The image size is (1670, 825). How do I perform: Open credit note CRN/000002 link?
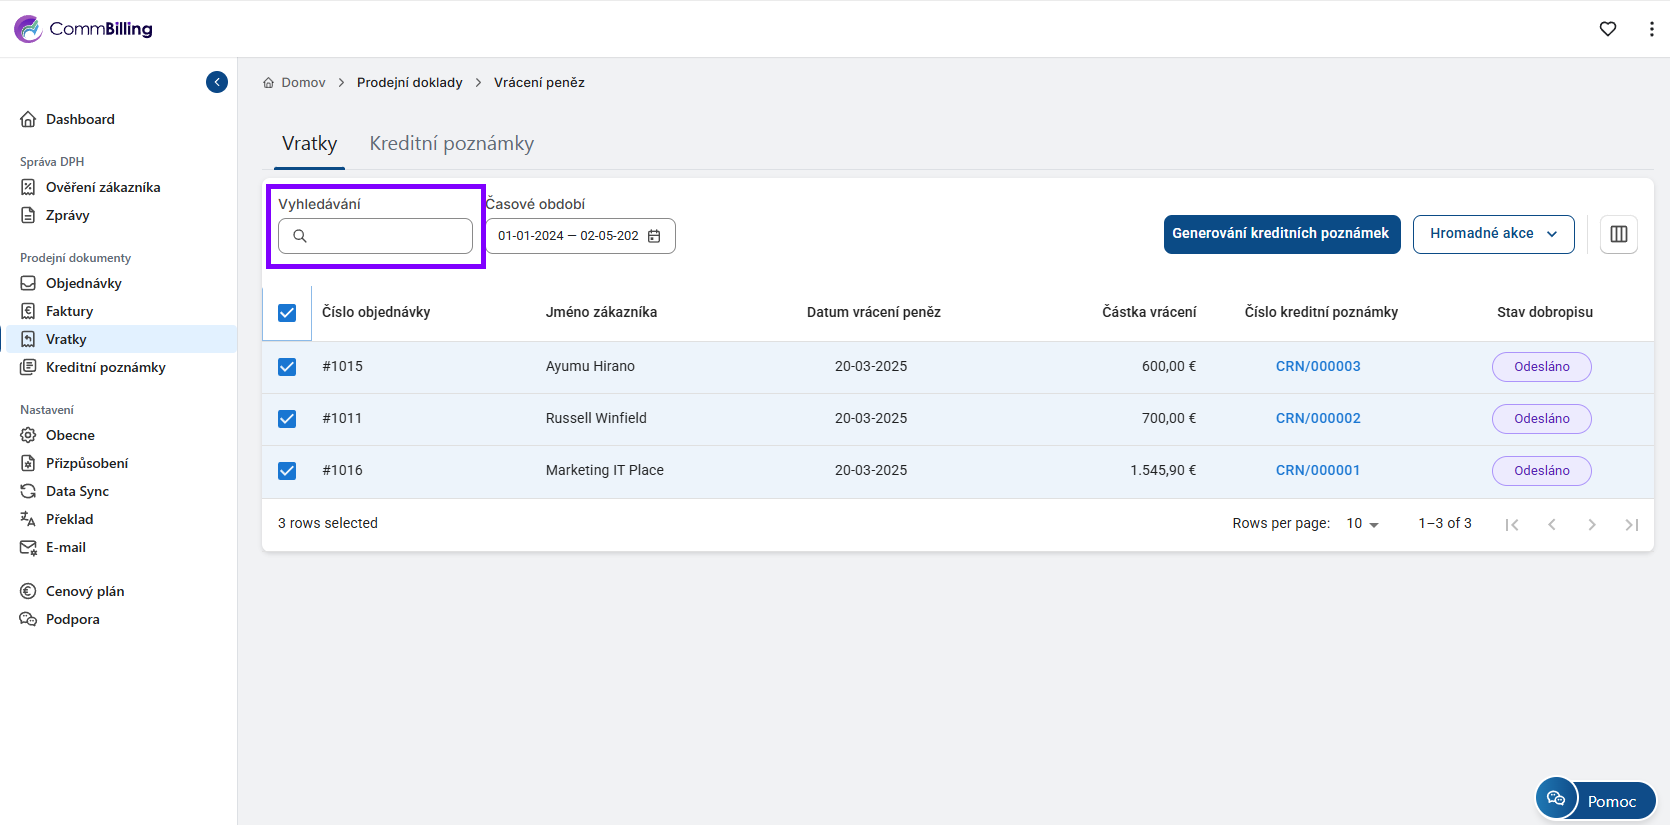click(1317, 419)
